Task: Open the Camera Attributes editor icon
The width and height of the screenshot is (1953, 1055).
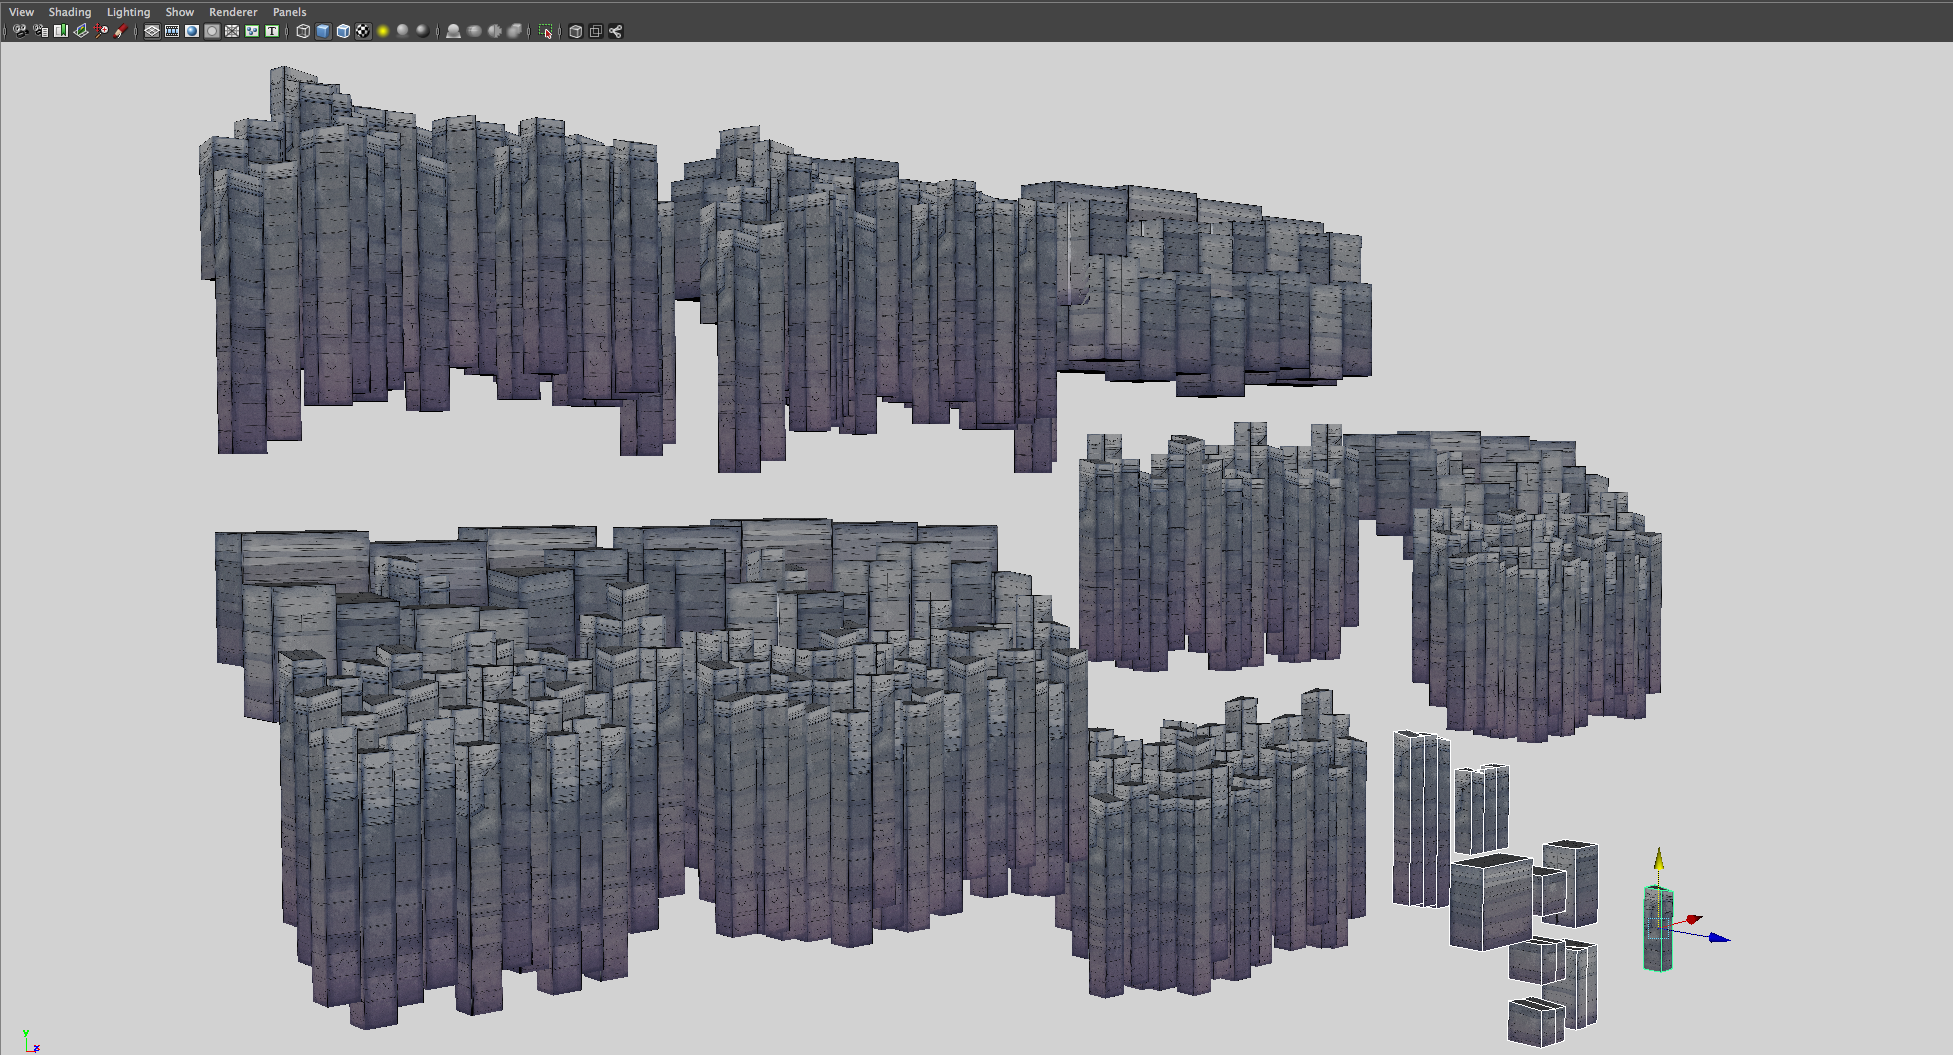Action: click(41, 31)
